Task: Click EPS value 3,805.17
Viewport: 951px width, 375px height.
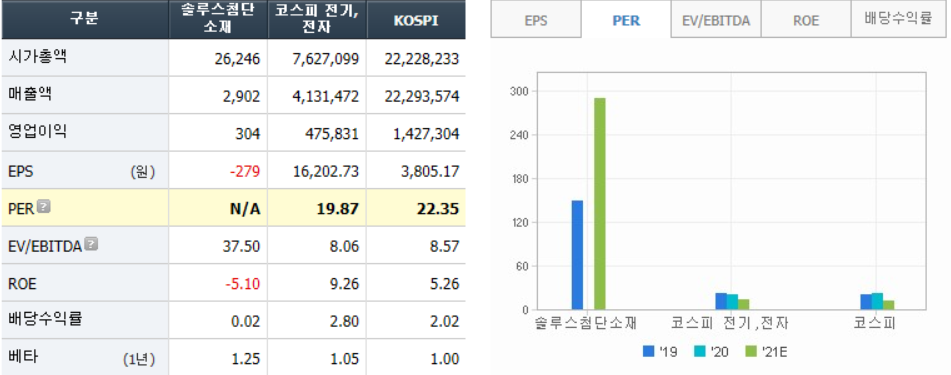Action: [x=430, y=172]
